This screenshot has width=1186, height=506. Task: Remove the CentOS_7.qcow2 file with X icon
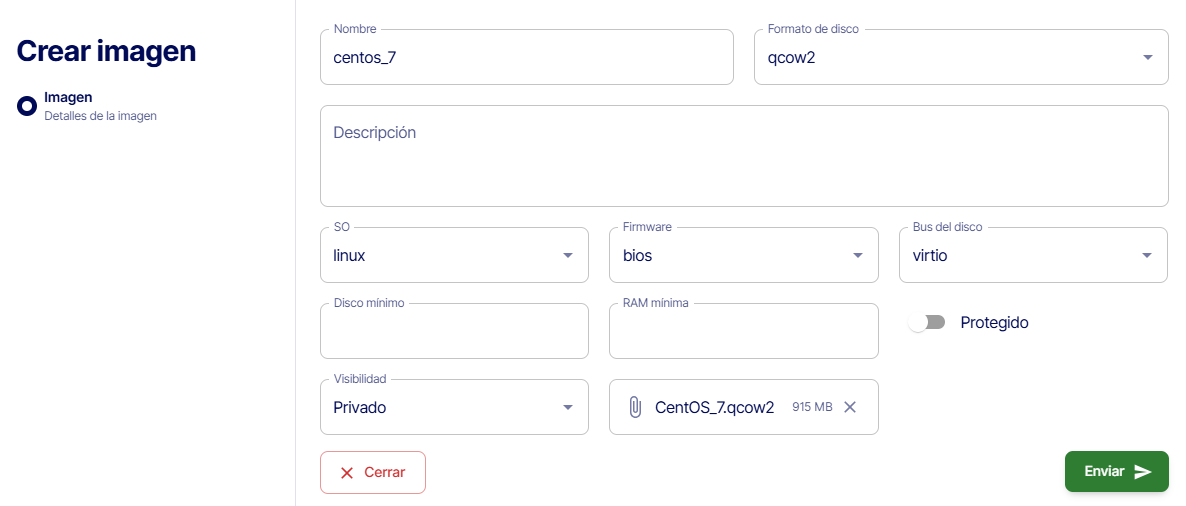[x=850, y=407]
